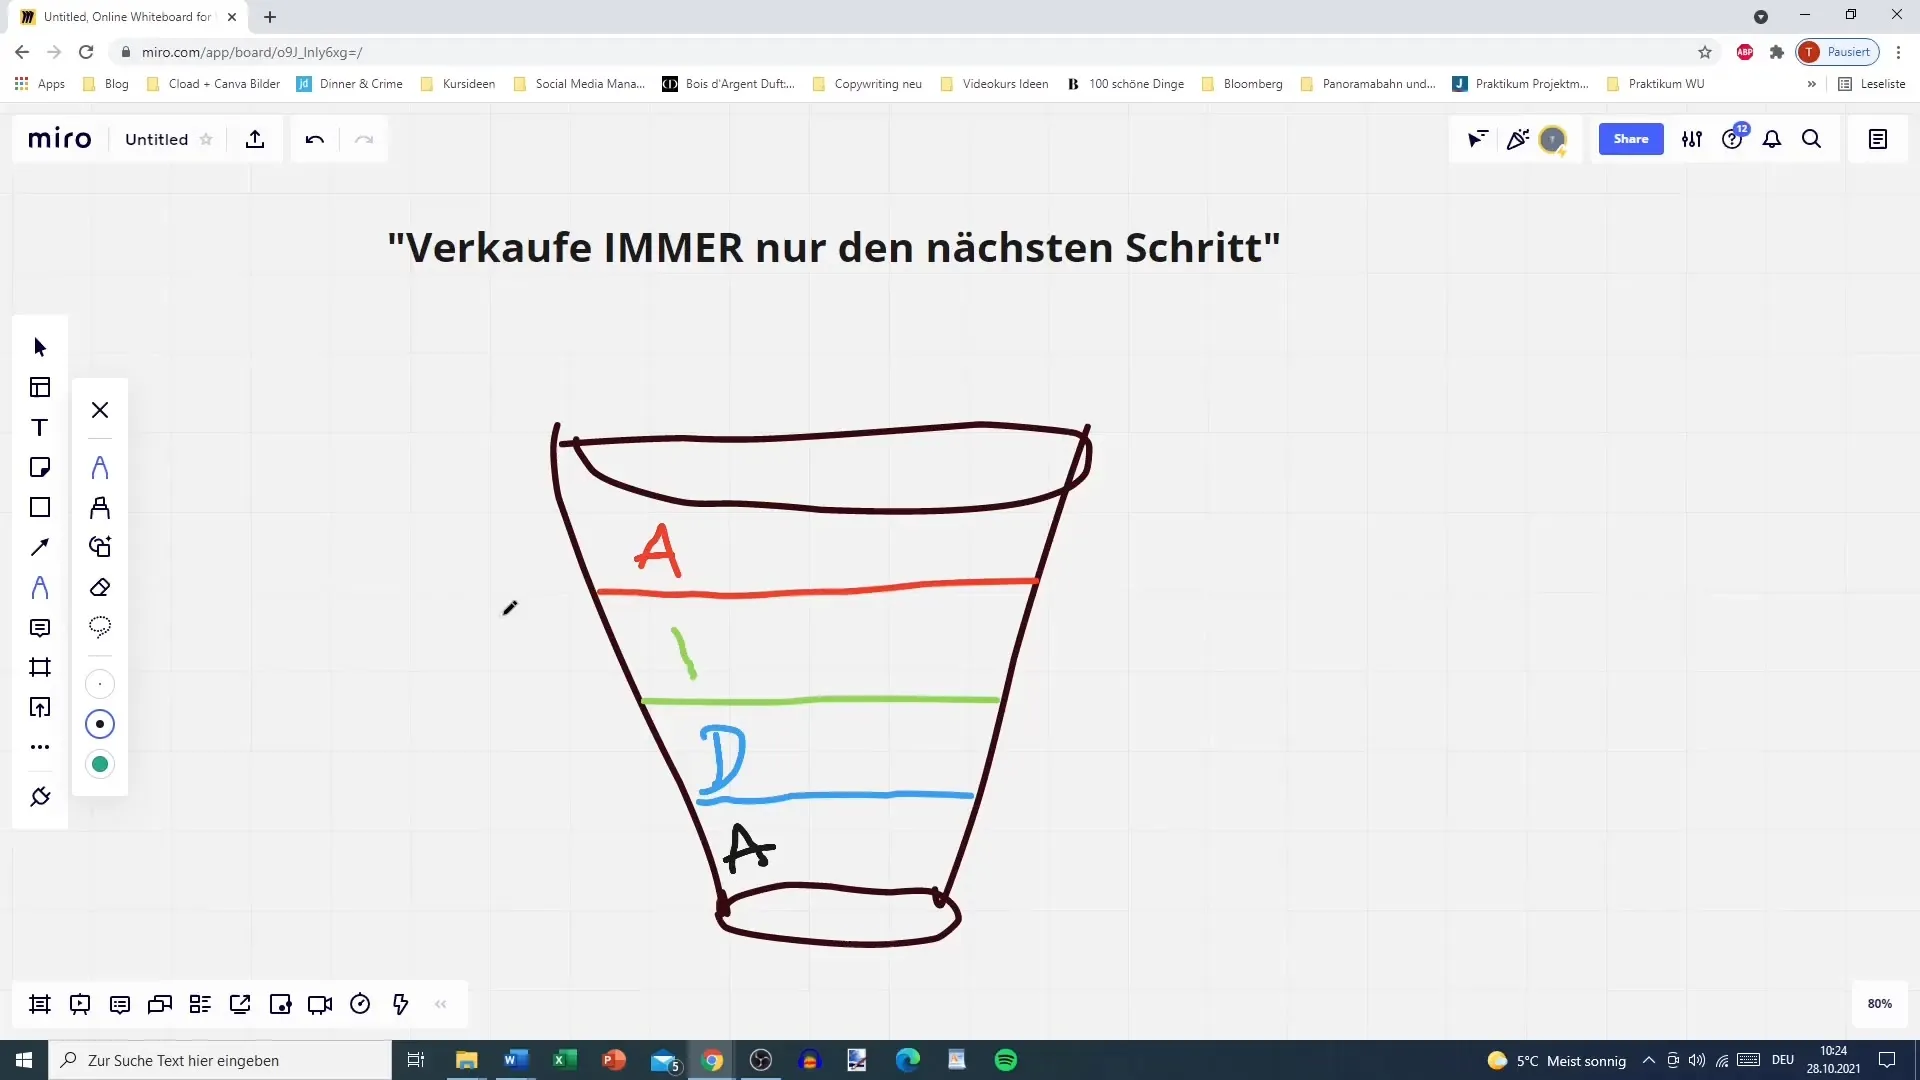Expand the bottom toolbar options
Viewport: 1920px width, 1080px height.
point(442,1005)
